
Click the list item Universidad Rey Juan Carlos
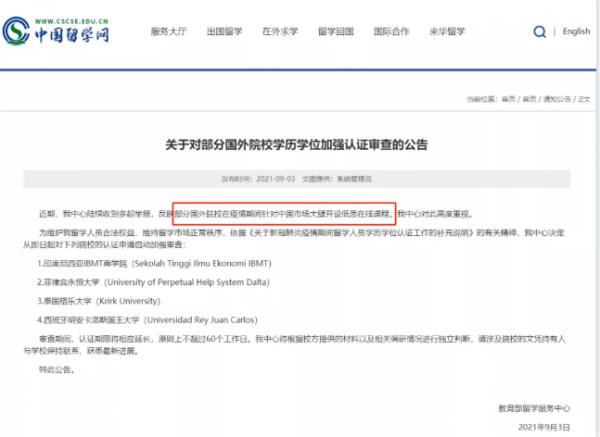click(x=147, y=320)
